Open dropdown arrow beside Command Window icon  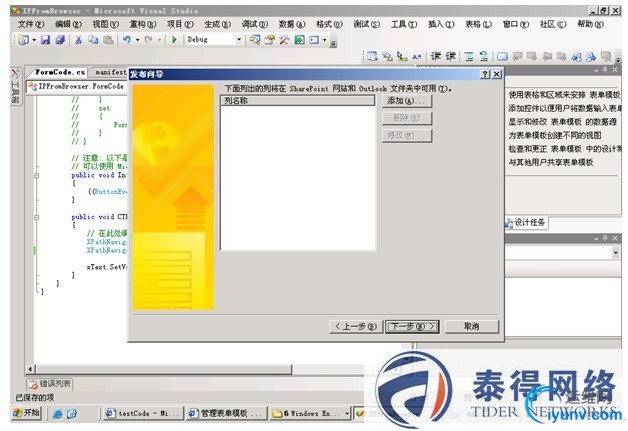coord(324,40)
